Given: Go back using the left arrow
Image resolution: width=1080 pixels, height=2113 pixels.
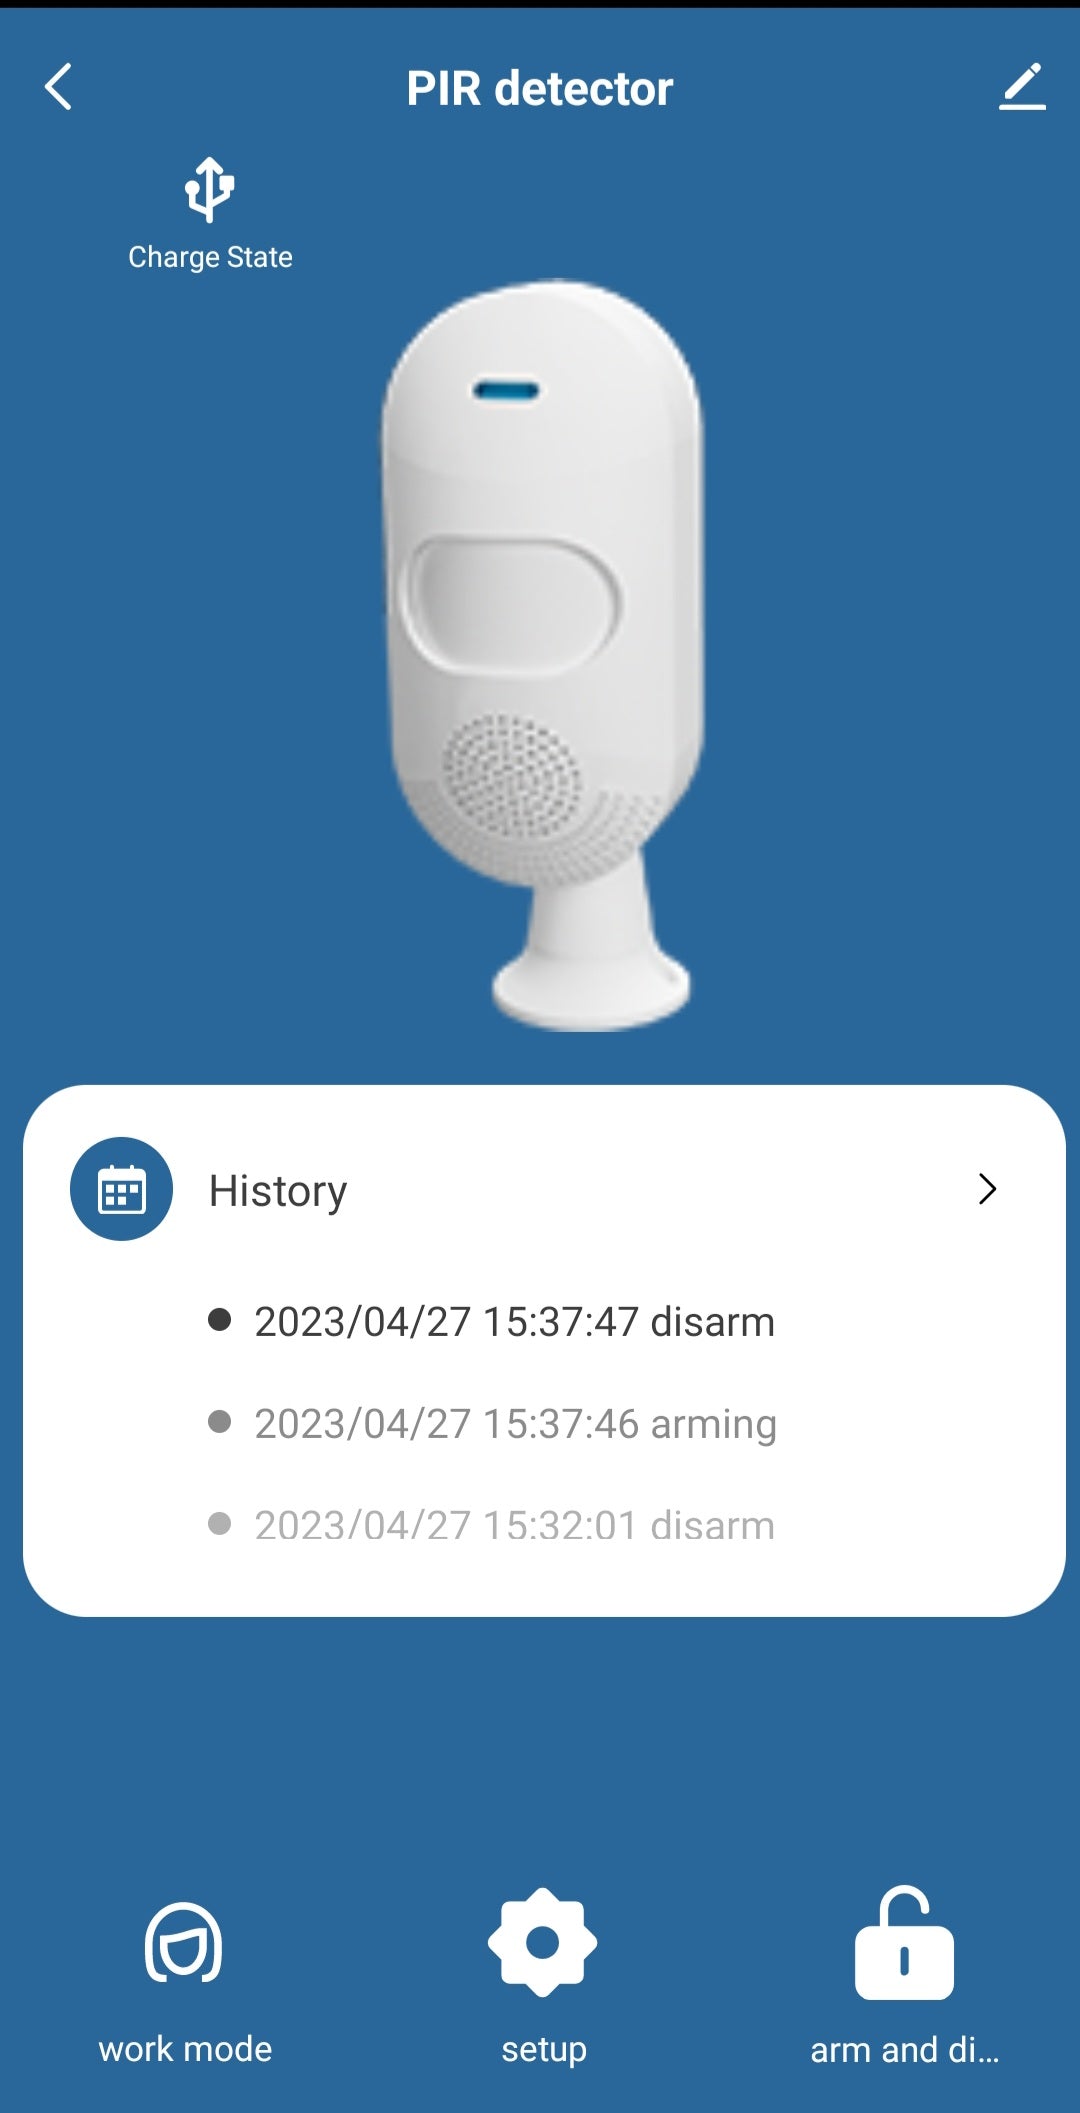Looking at the screenshot, I should click(58, 87).
